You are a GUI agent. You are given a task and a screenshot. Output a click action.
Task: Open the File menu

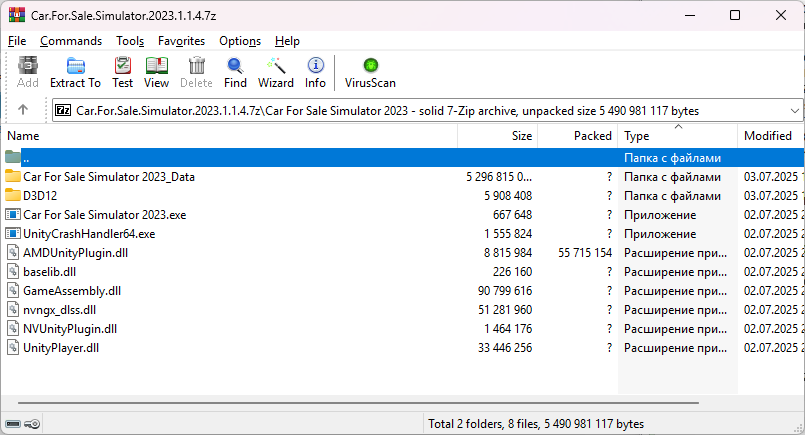pos(17,41)
